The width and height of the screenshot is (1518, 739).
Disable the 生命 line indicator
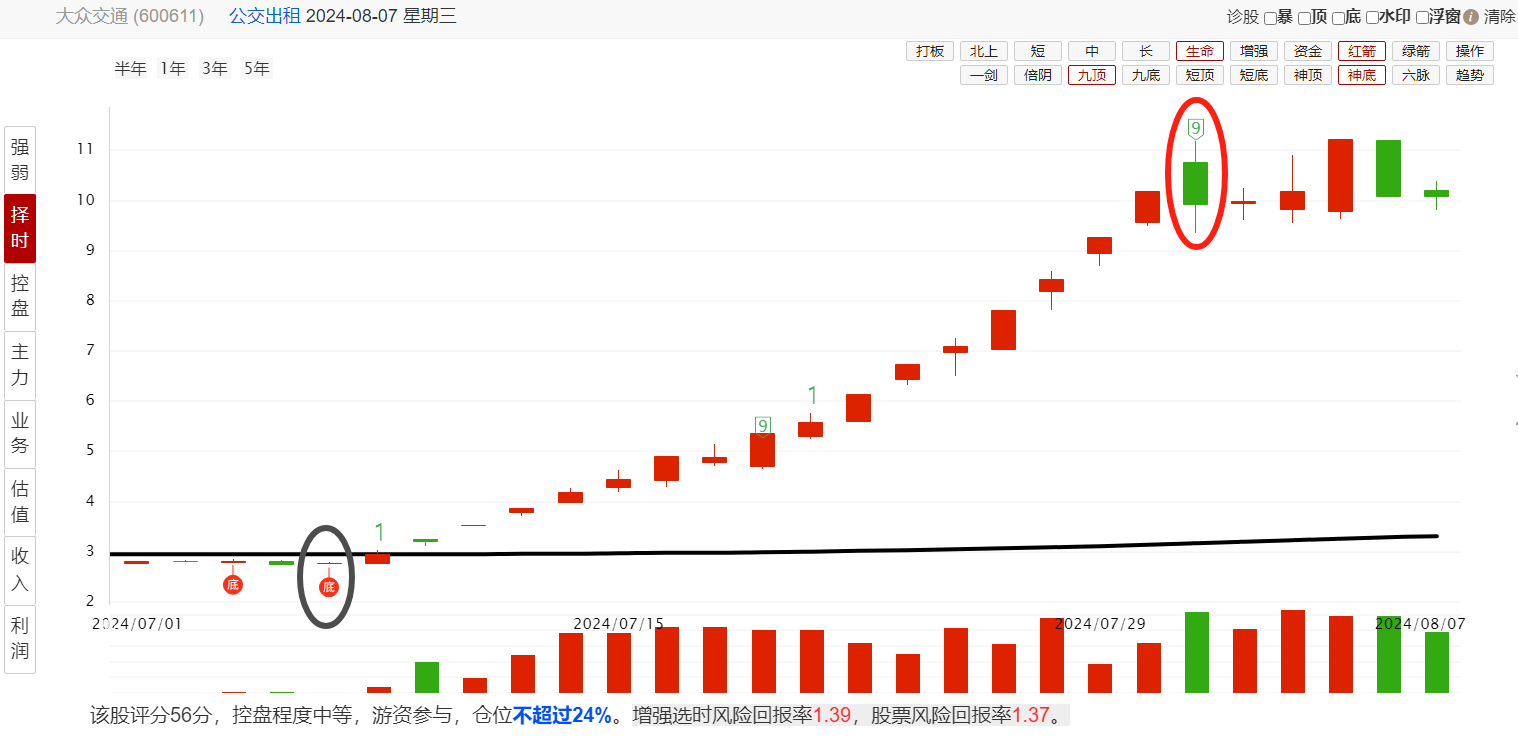point(1200,51)
